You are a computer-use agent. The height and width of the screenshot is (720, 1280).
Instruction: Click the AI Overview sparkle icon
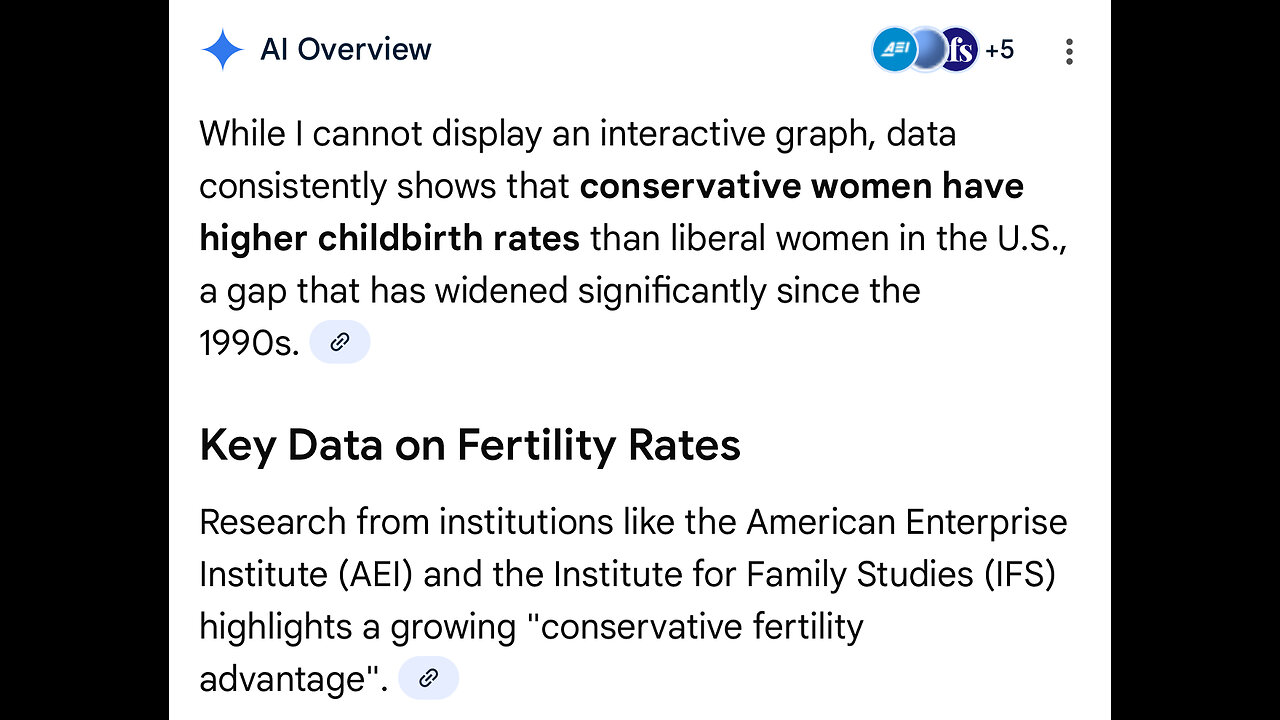(x=221, y=49)
